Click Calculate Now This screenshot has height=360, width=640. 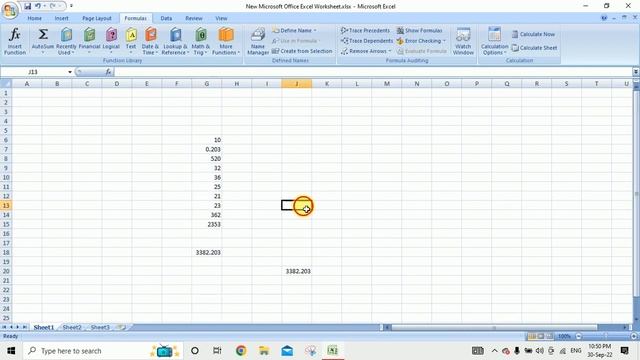click(533, 34)
